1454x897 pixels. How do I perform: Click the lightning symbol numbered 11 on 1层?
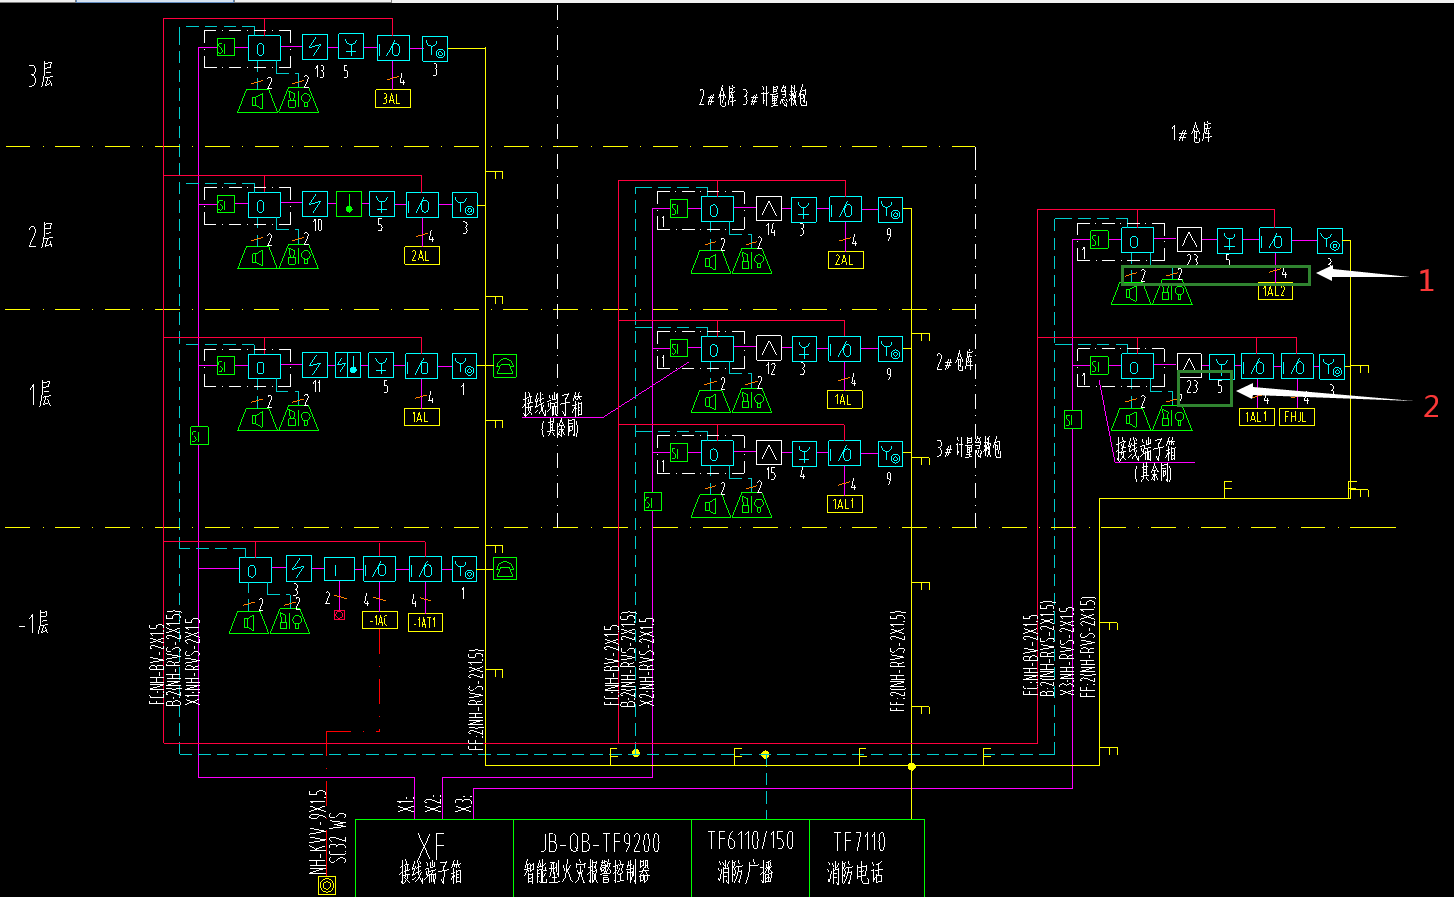point(315,365)
